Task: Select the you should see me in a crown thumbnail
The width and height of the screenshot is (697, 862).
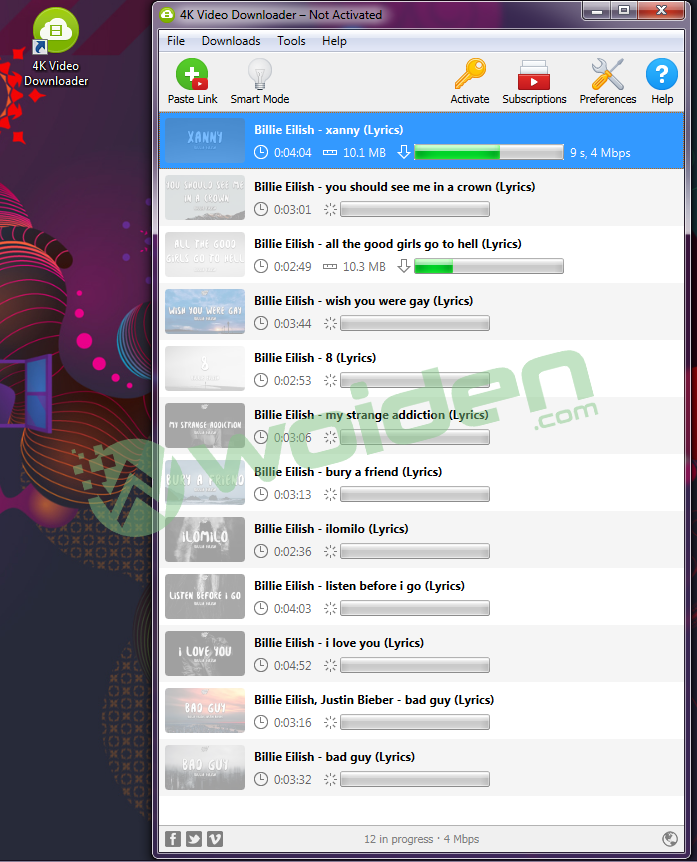Action: click(x=205, y=197)
